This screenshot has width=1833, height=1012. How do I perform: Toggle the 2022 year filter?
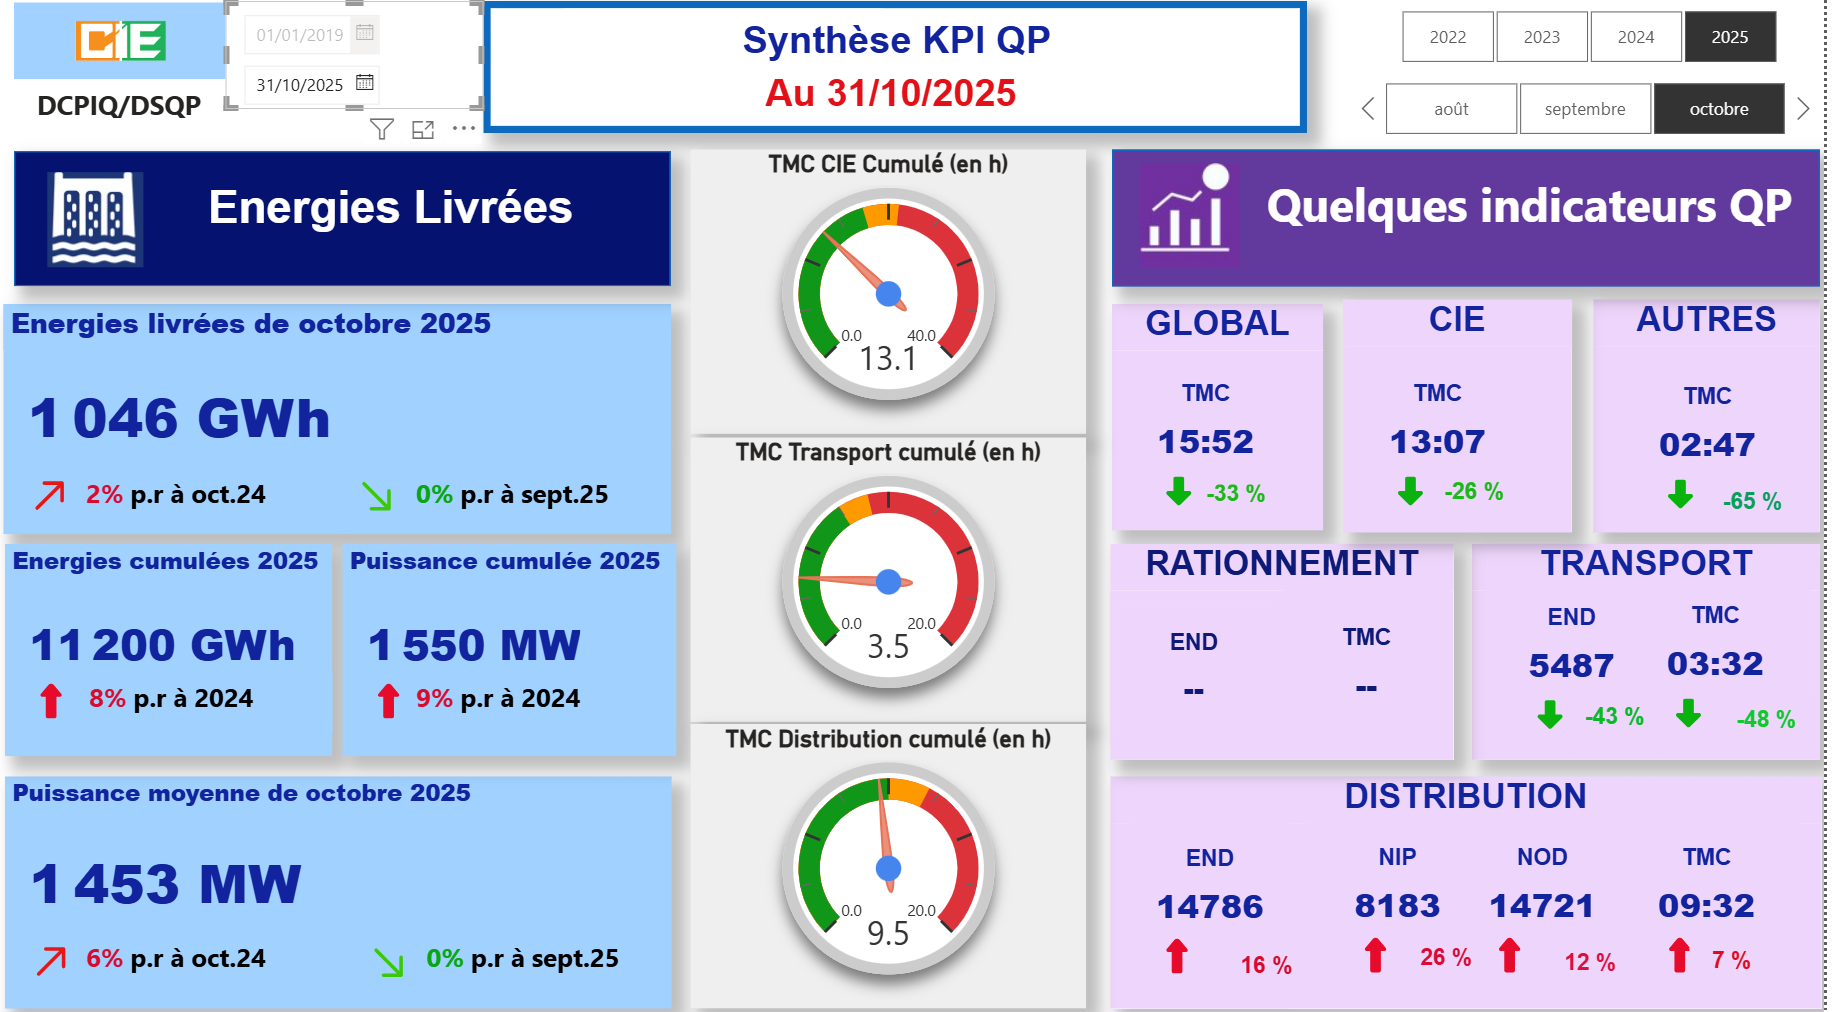[x=1447, y=37]
